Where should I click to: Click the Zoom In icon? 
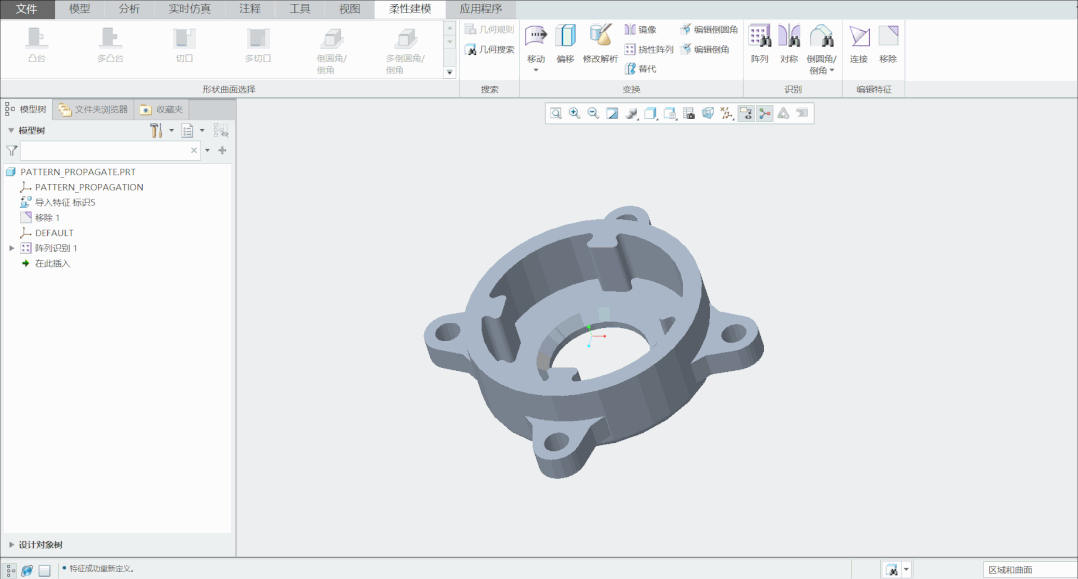coord(574,113)
